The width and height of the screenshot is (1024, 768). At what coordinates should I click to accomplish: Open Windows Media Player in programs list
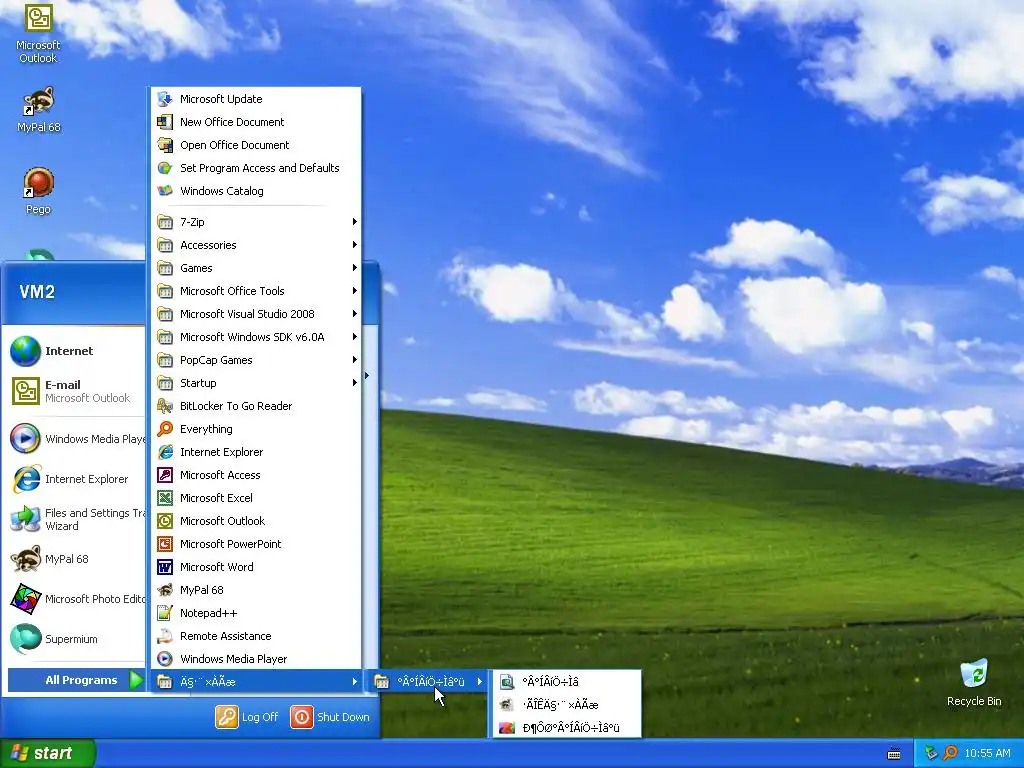coord(255,658)
